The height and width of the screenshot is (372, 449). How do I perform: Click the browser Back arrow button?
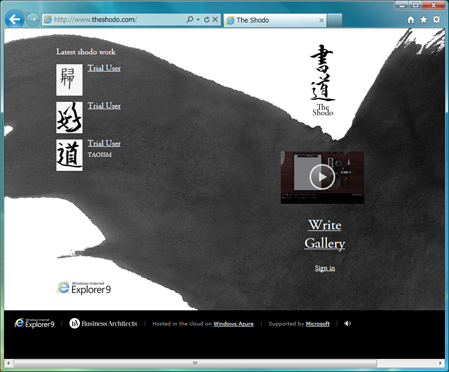(14, 19)
